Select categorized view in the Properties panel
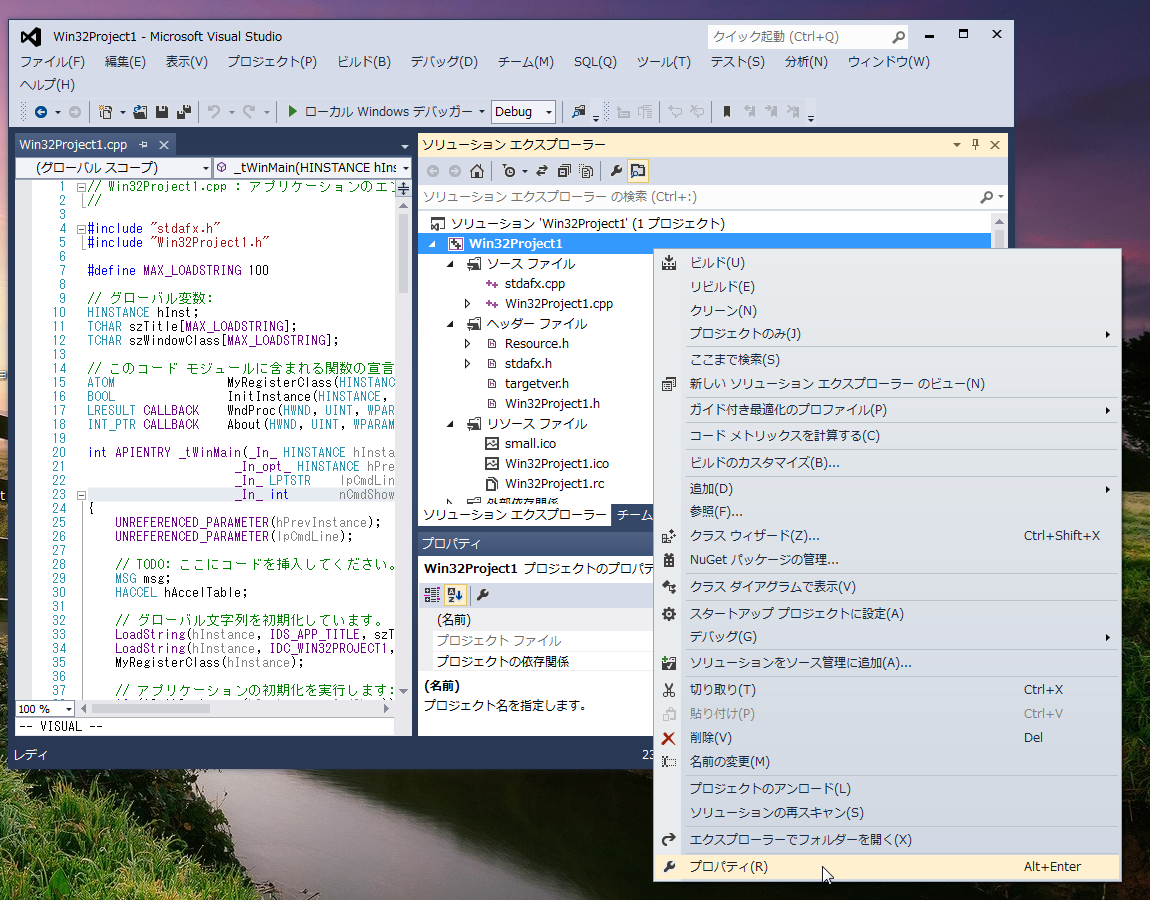Image resolution: width=1150 pixels, height=900 pixels. 431,594
